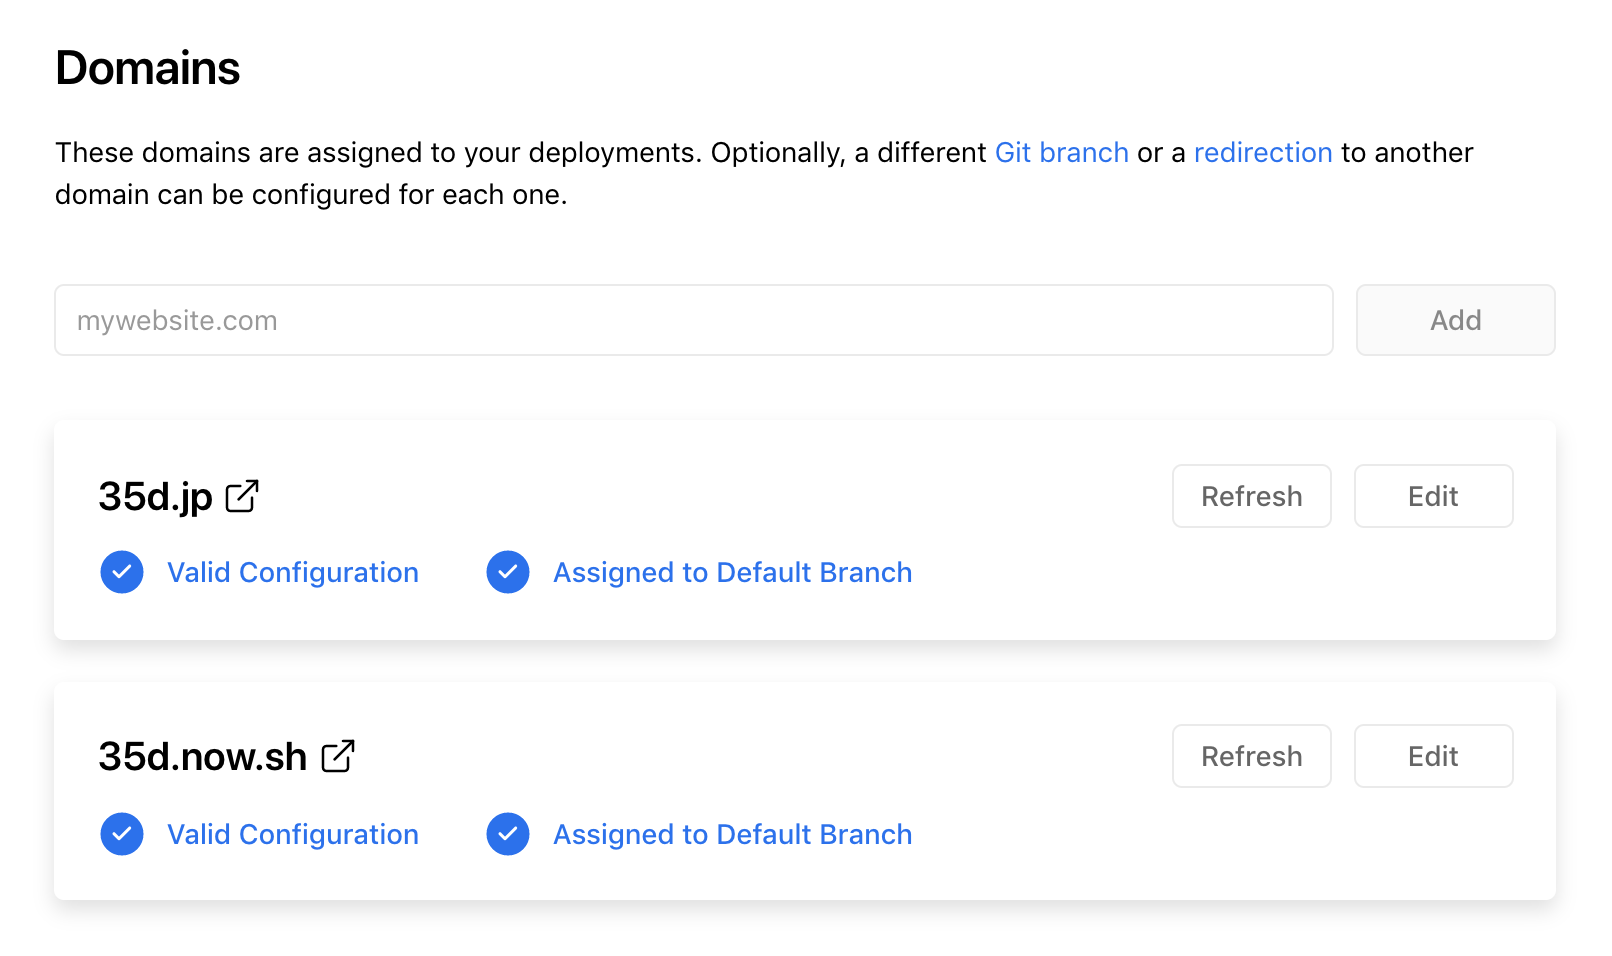This screenshot has height=956, width=1612.
Task: Click the Assigned to Default Branch checkmark for 35d.now.sh
Action: click(508, 834)
